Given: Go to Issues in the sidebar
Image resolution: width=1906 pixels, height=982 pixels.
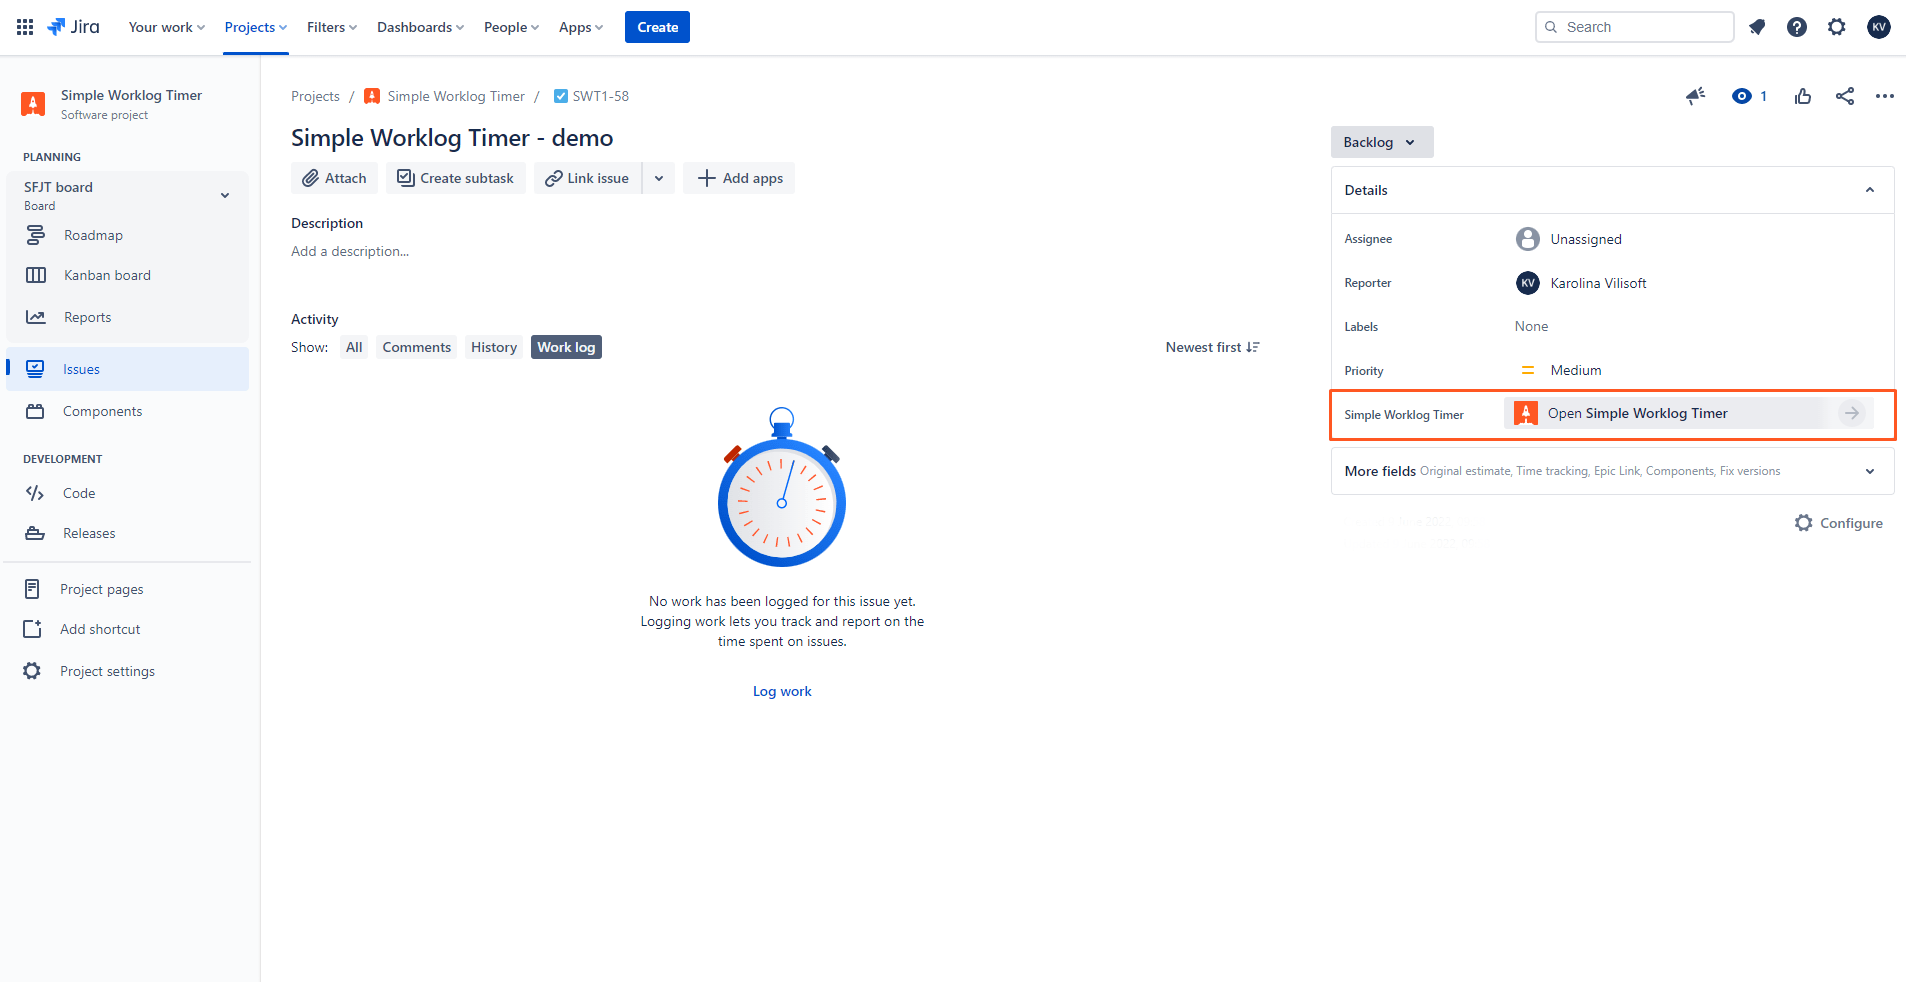Looking at the screenshot, I should coord(127,369).
